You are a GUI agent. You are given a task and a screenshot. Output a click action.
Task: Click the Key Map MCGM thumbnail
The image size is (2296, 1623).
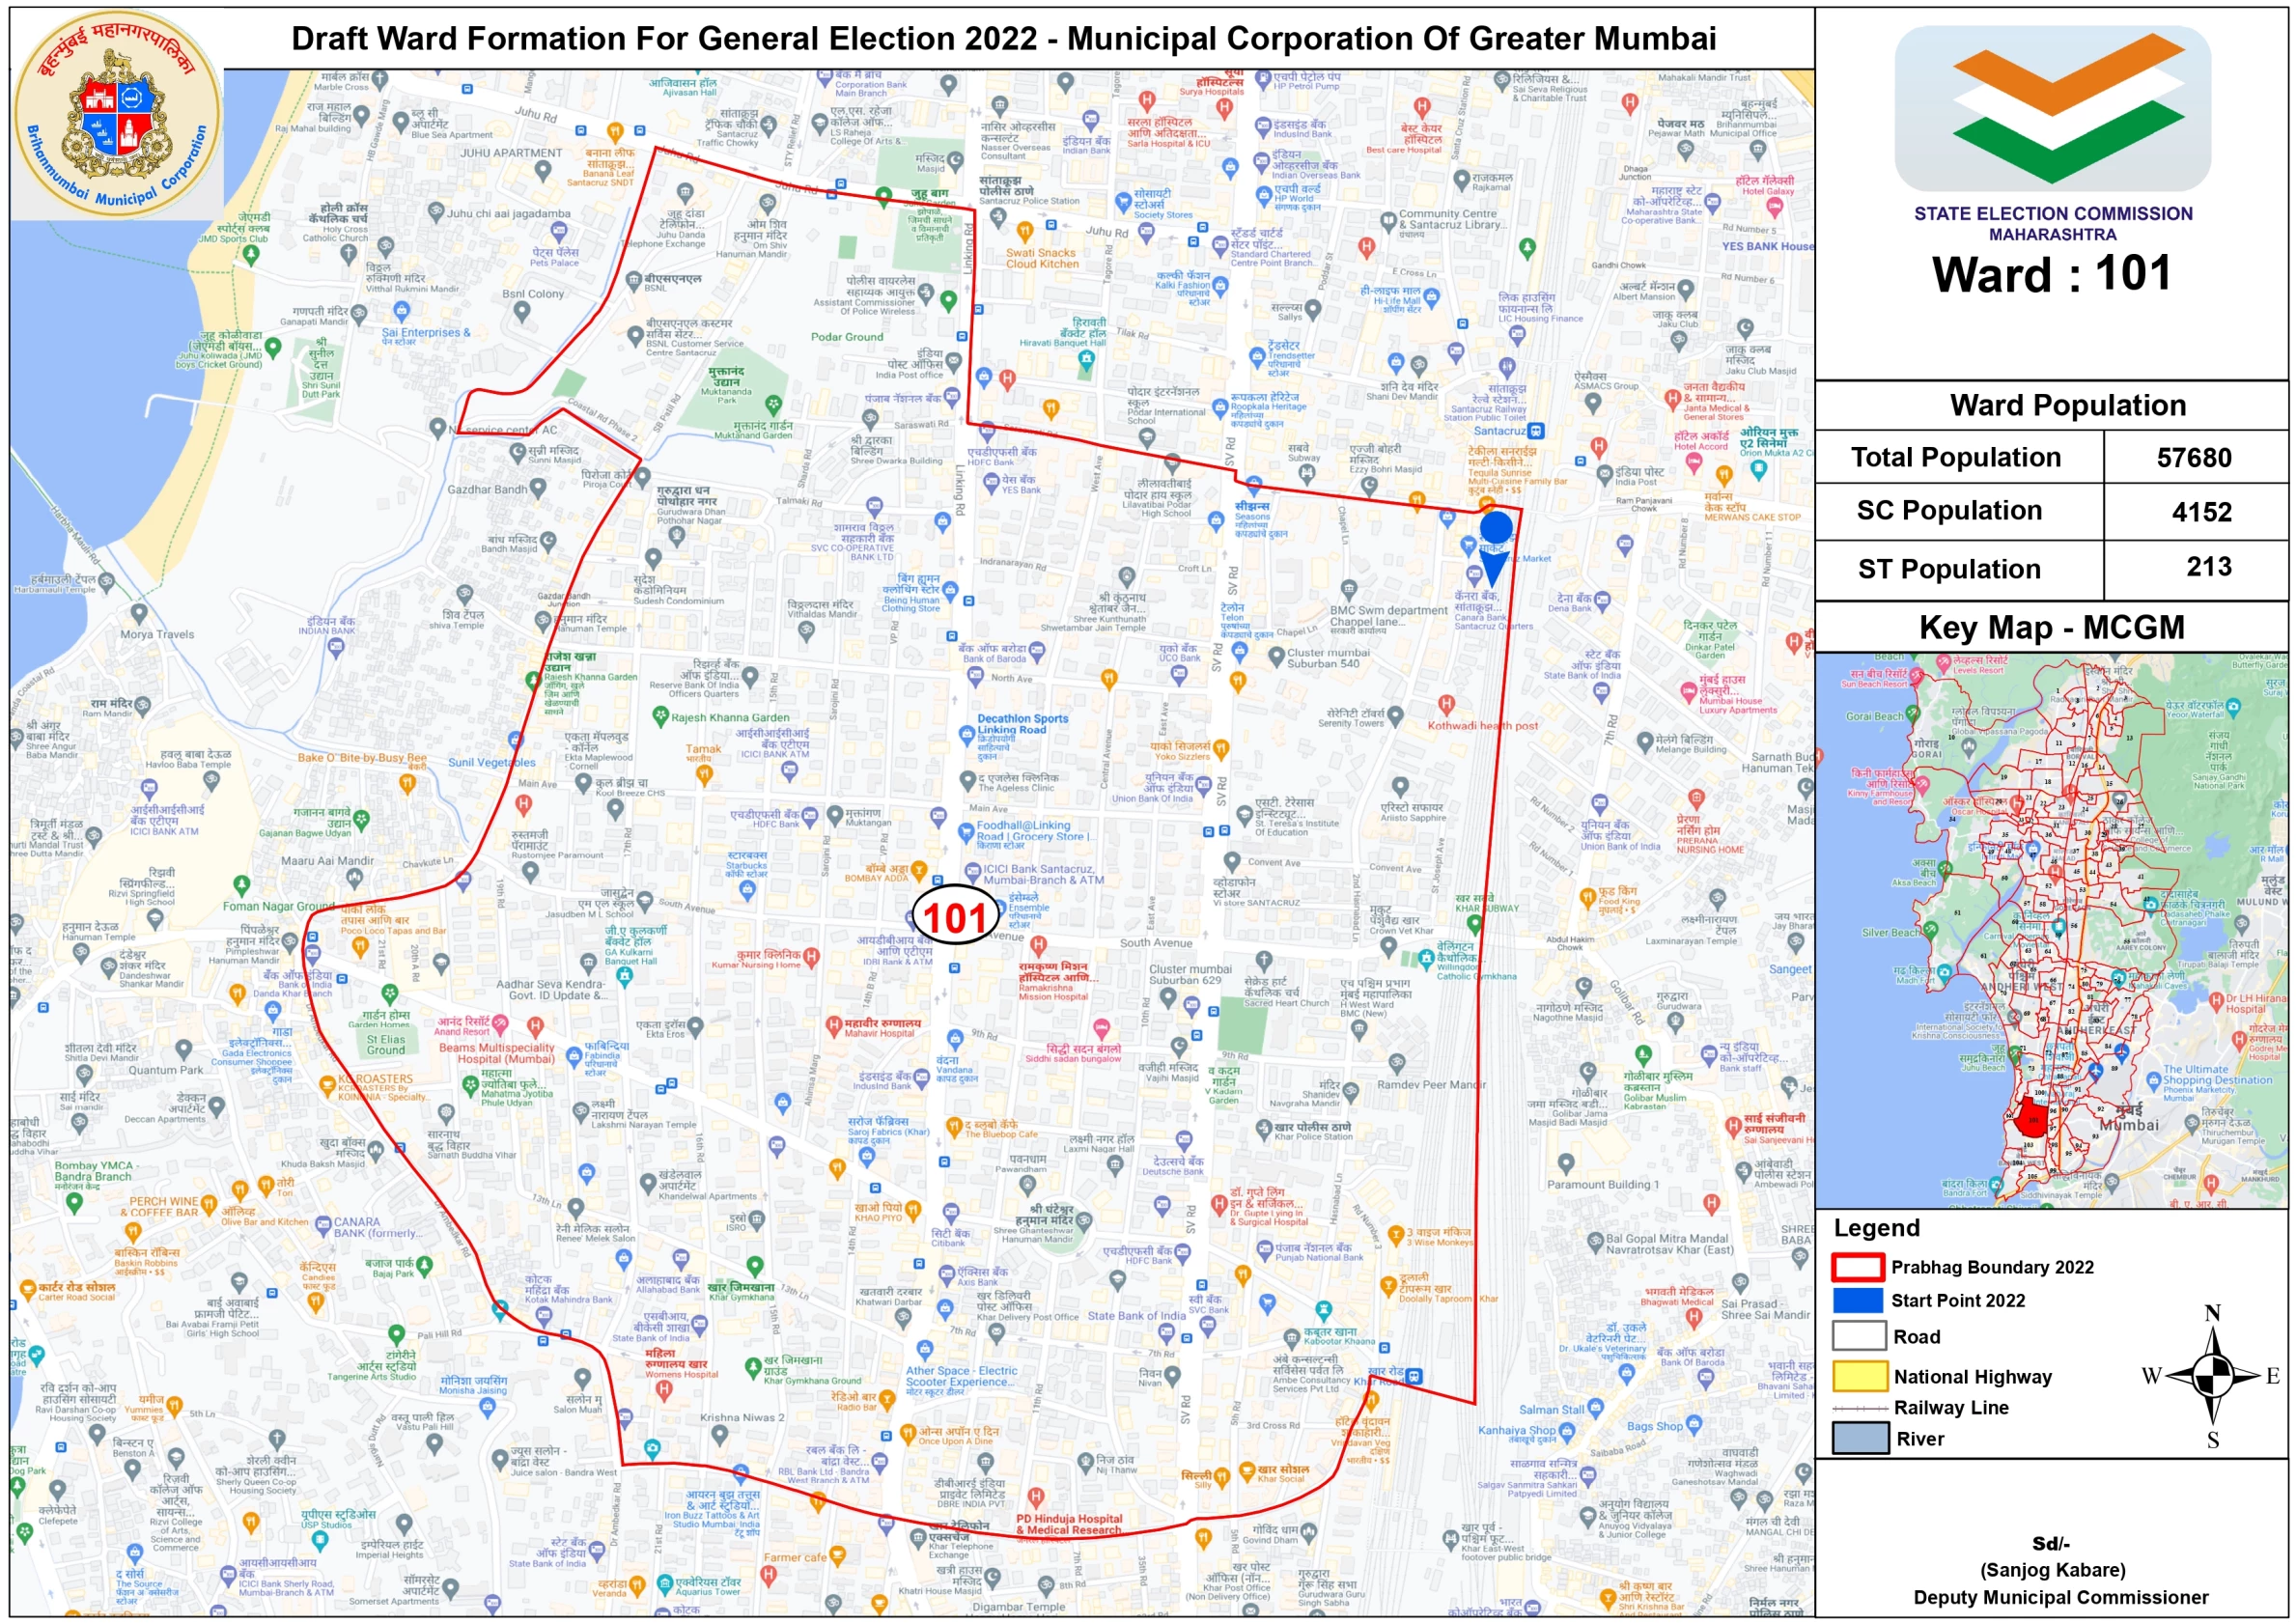(2051, 930)
